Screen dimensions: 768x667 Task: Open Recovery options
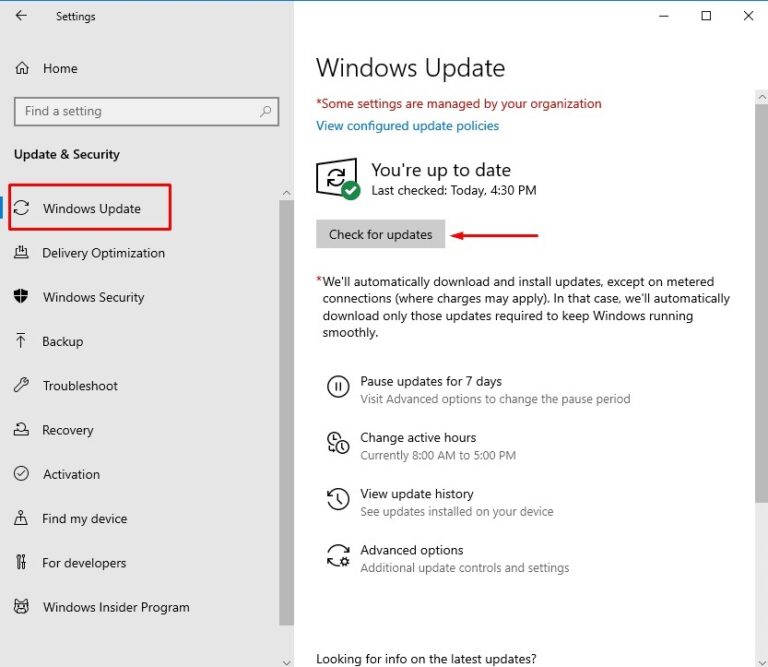click(x=68, y=430)
